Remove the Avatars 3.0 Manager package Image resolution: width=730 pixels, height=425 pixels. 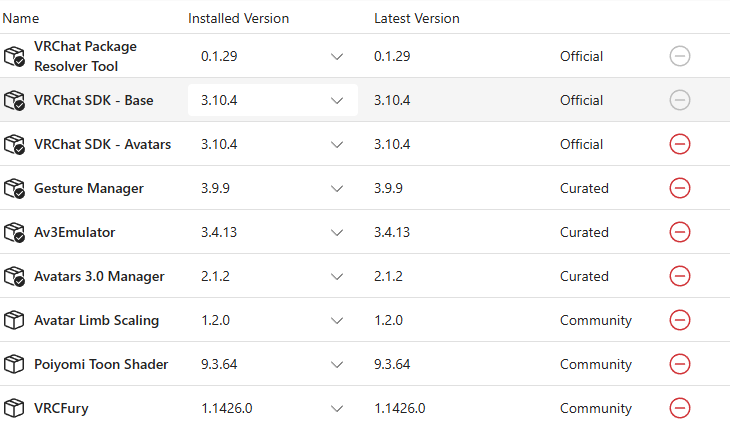pyautogui.click(x=680, y=276)
